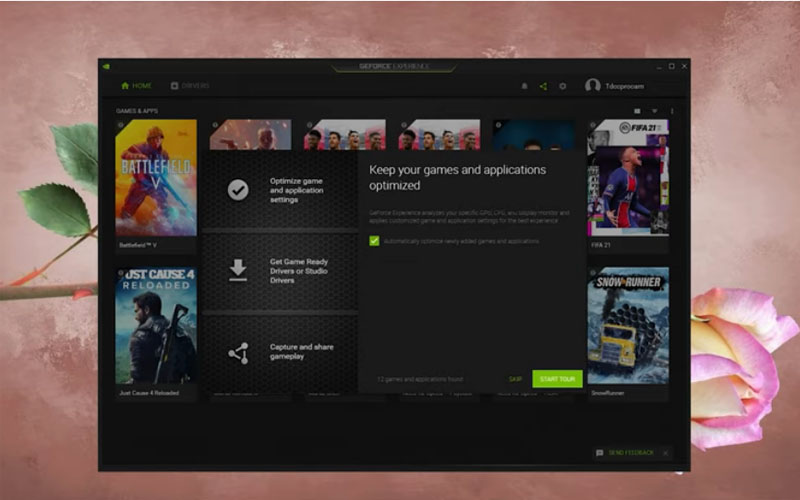Select Capture and share gameplay
800x500 pixels.
pyautogui.click(x=280, y=353)
